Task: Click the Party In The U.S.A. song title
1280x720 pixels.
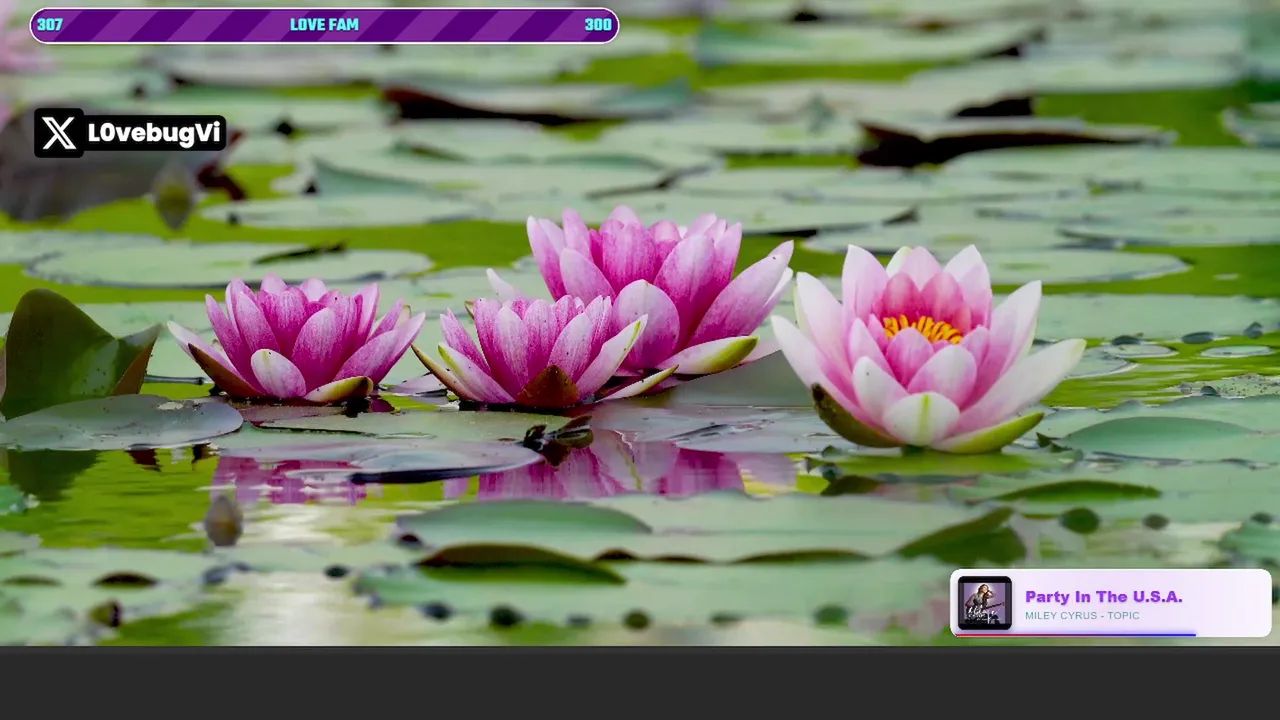Action: (x=1104, y=597)
